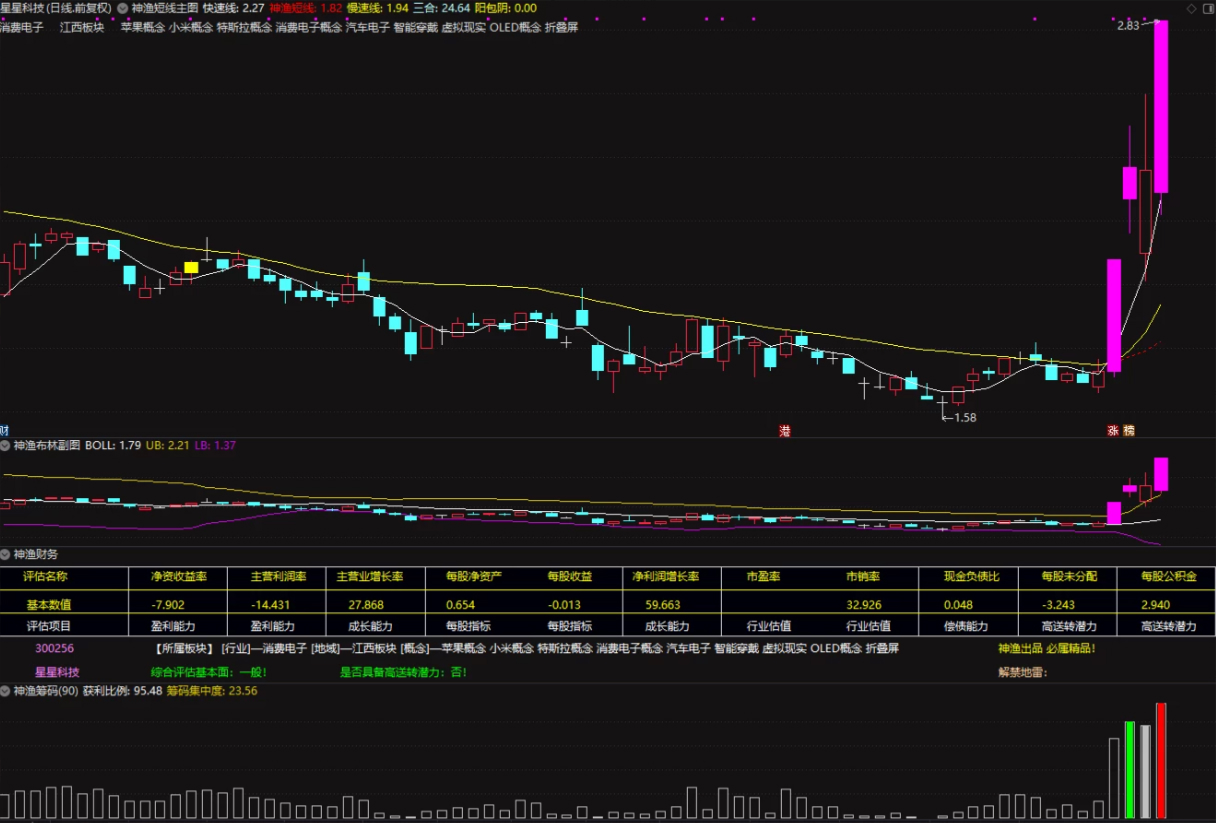1216x823 pixels.
Task: Open the 折叠屏 concept tag in top row
Action: (561, 27)
